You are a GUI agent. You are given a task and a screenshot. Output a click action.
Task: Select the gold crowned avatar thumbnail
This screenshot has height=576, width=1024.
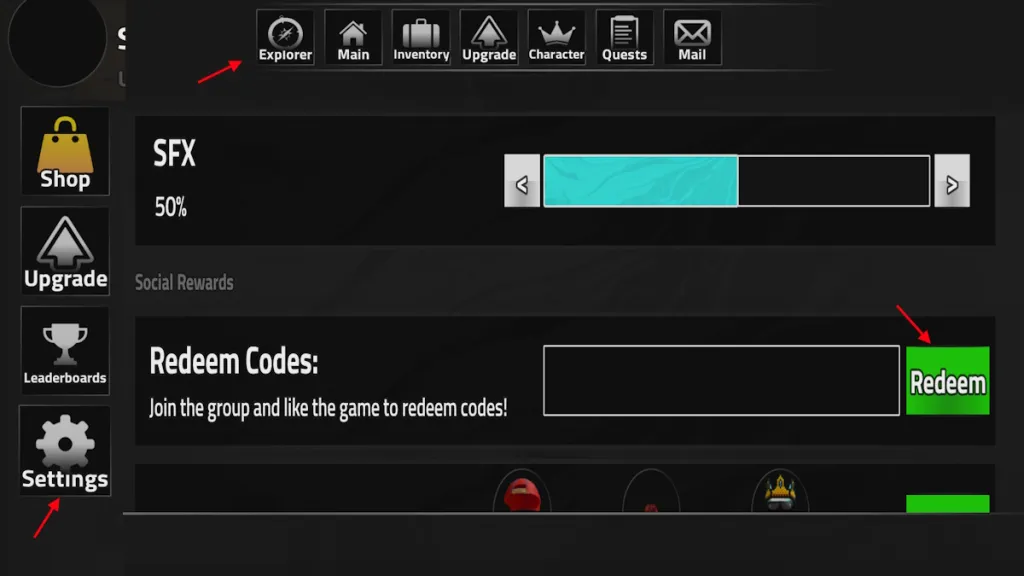click(x=780, y=491)
